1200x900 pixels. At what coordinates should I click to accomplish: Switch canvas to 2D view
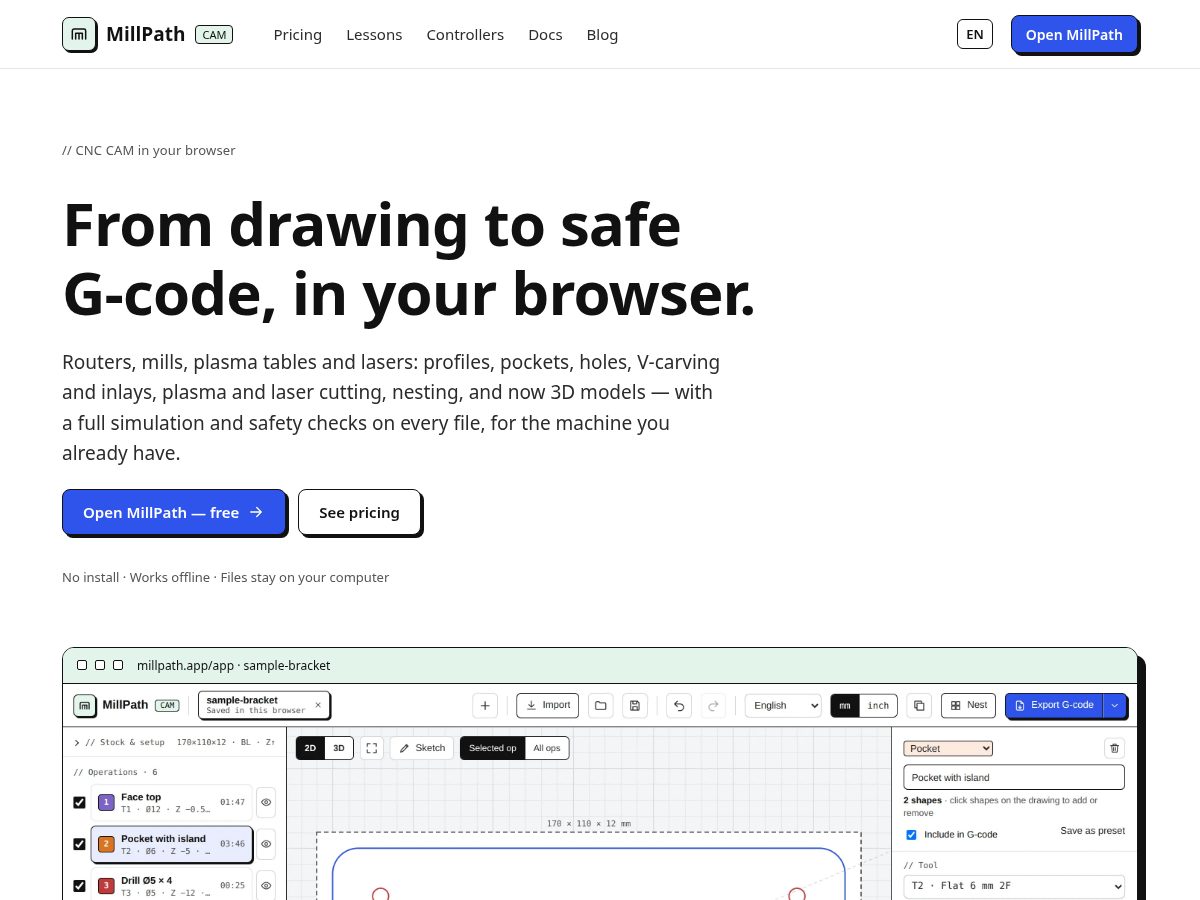pyautogui.click(x=310, y=748)
